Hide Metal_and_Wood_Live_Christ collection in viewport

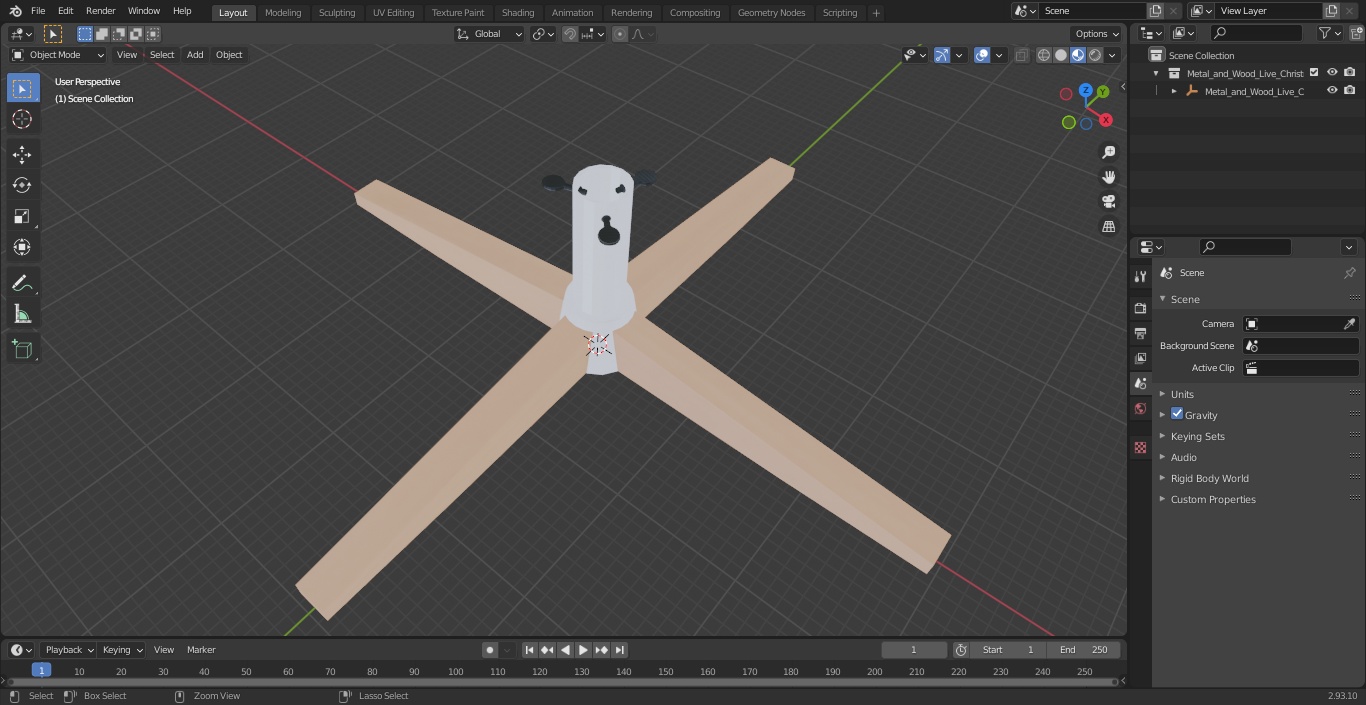pos(1332,73)
